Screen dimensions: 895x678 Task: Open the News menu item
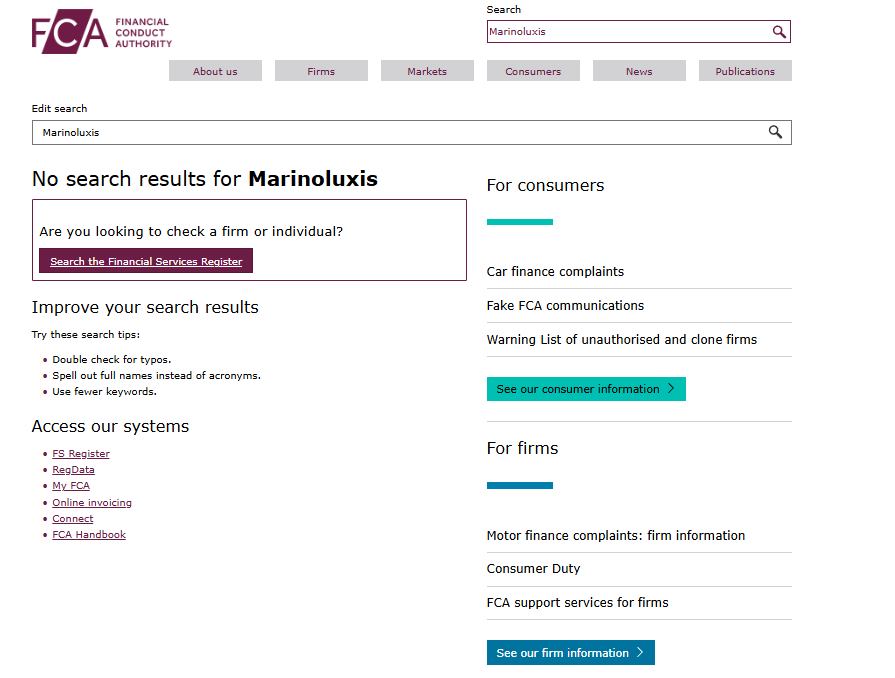click(x=639, y=71)
